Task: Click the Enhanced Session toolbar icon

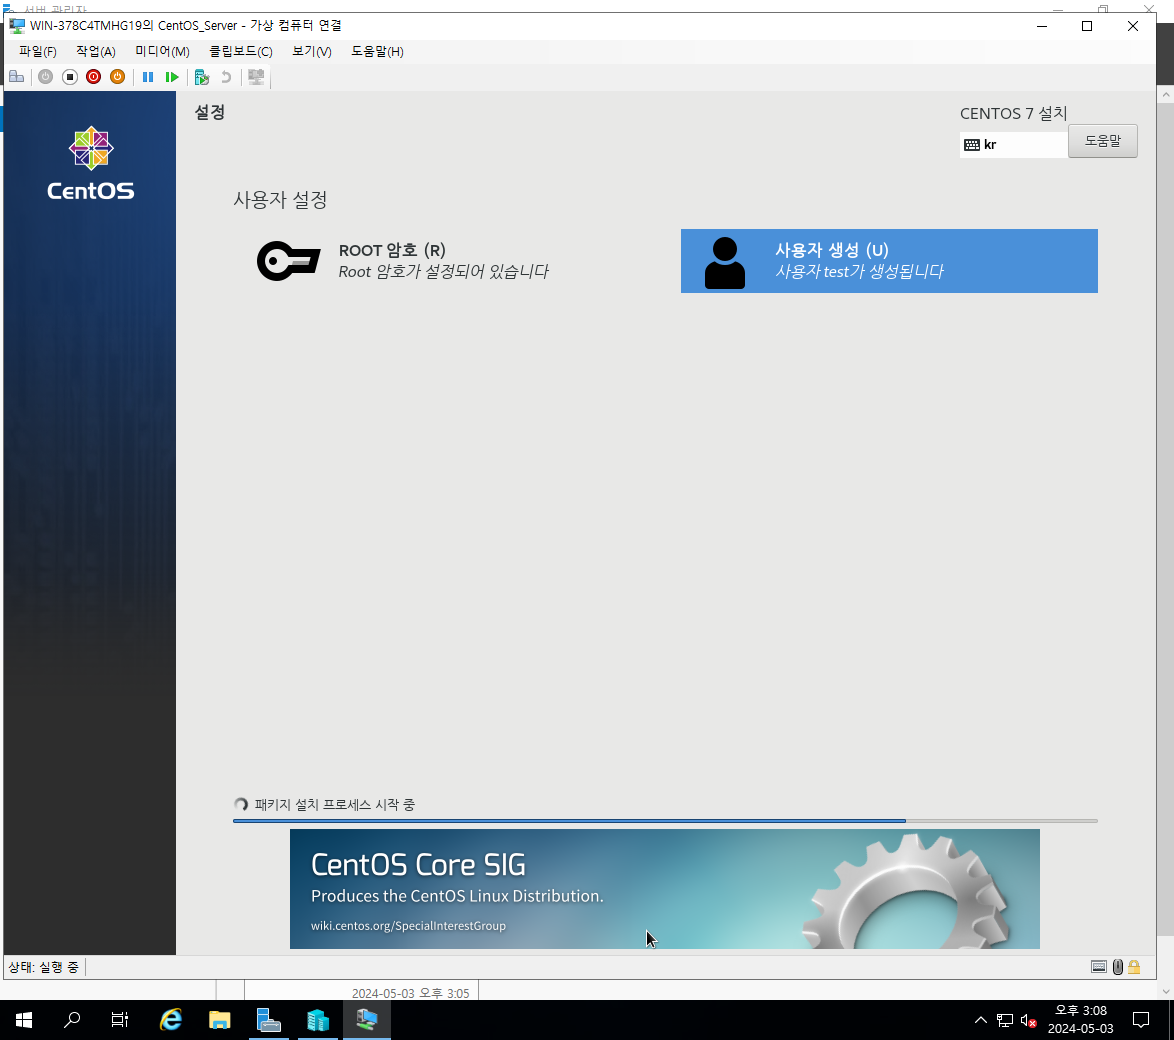Action: click(x=256, y=77)
